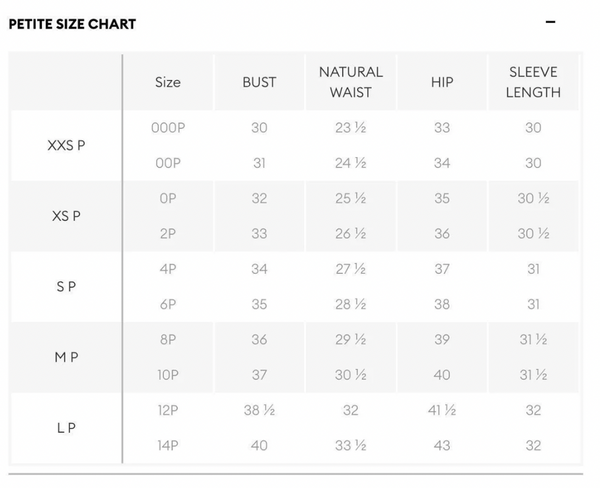Viewport: 600px width, 488px height.
Task: Select the XXS P row label
Action: [x=66, y=145]
